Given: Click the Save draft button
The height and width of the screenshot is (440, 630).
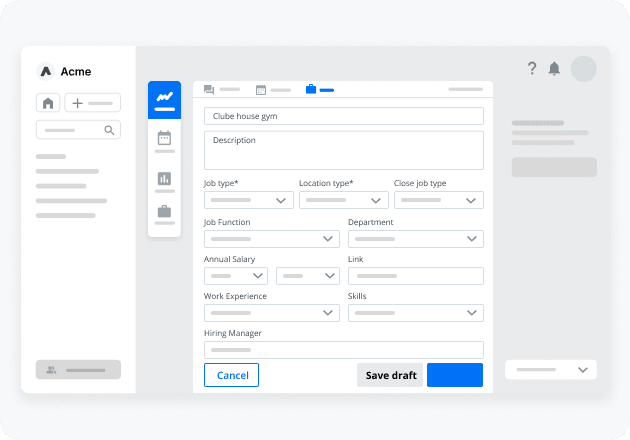Looking at the screenshot, I should click(390, 375).
